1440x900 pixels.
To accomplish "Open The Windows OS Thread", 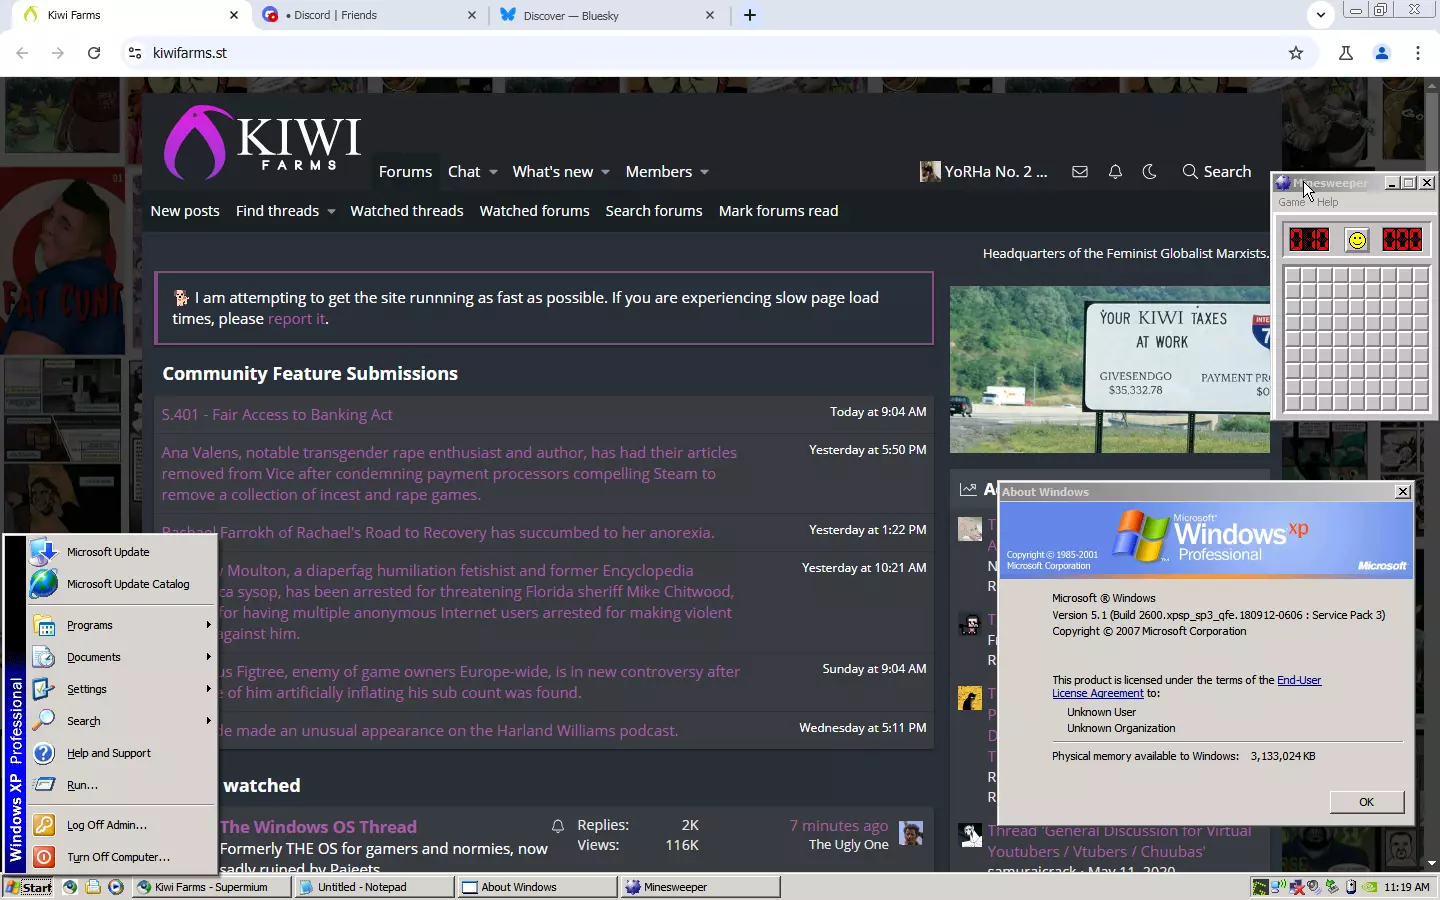I will click(x=318, y=827).
